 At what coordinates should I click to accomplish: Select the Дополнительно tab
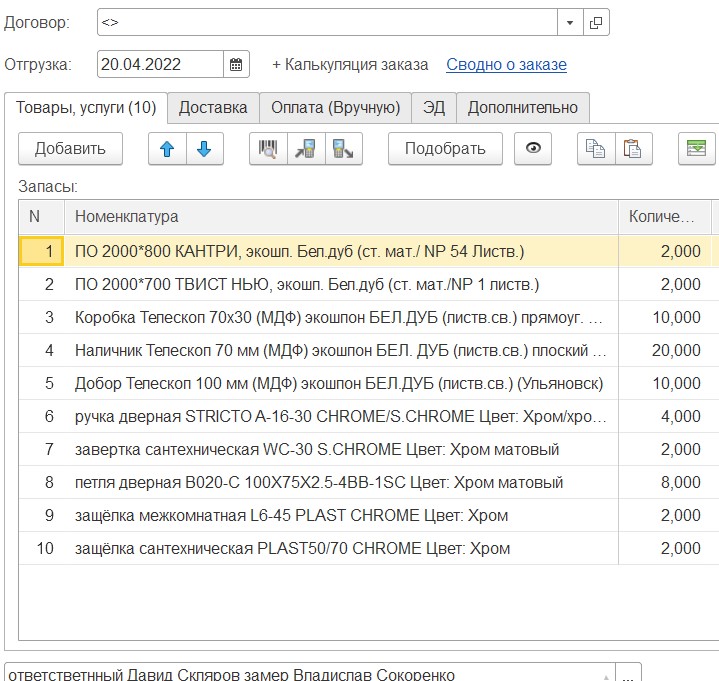(522, 108)
